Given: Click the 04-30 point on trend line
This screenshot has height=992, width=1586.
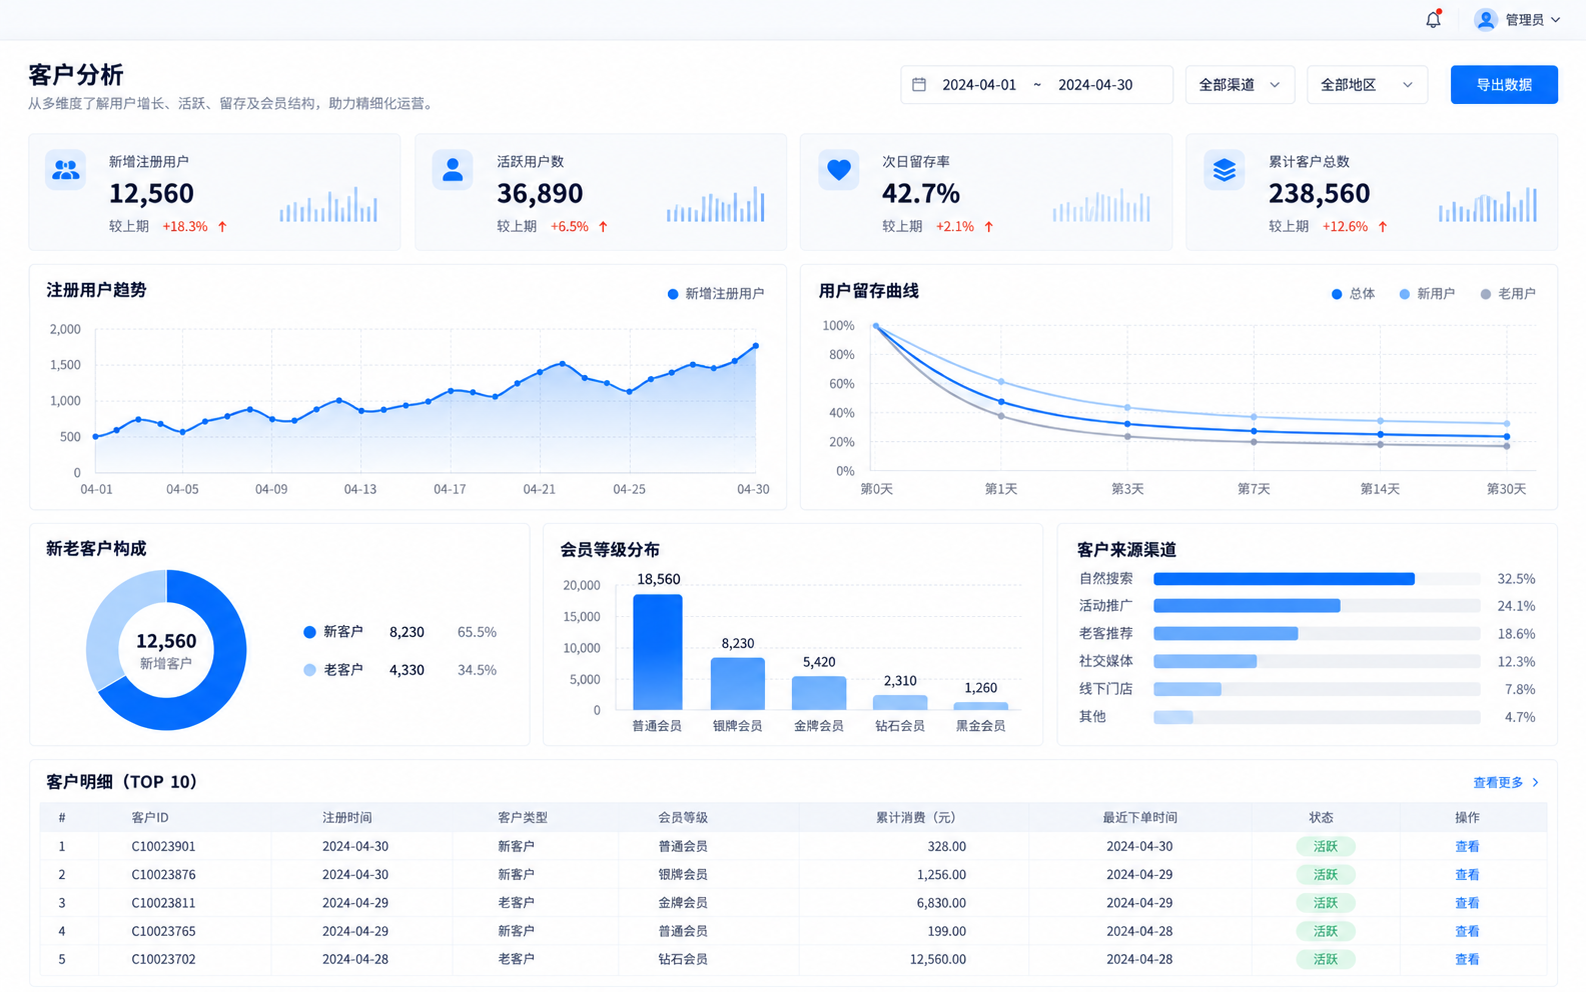Looking at the screenshot, I should click(756, 346).
